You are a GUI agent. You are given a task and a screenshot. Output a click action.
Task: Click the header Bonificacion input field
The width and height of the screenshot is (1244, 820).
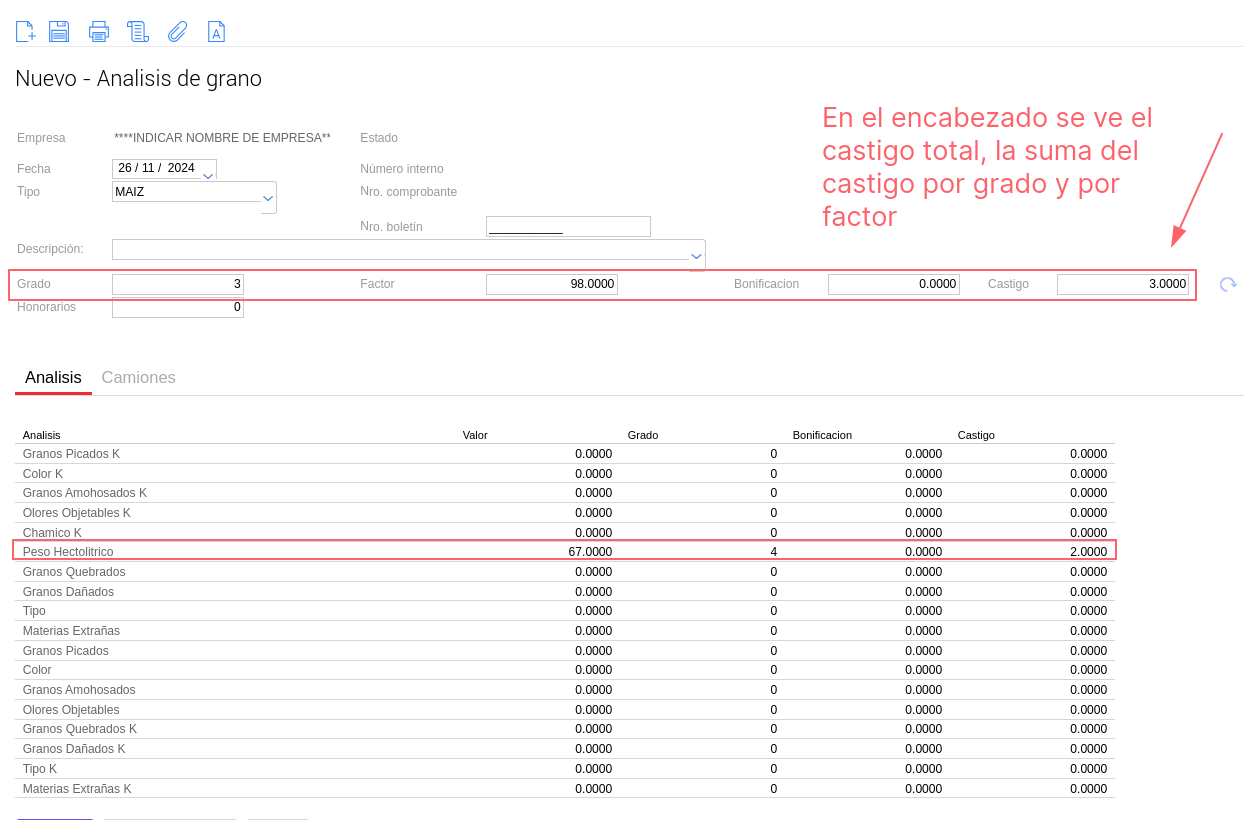(893, 285)
